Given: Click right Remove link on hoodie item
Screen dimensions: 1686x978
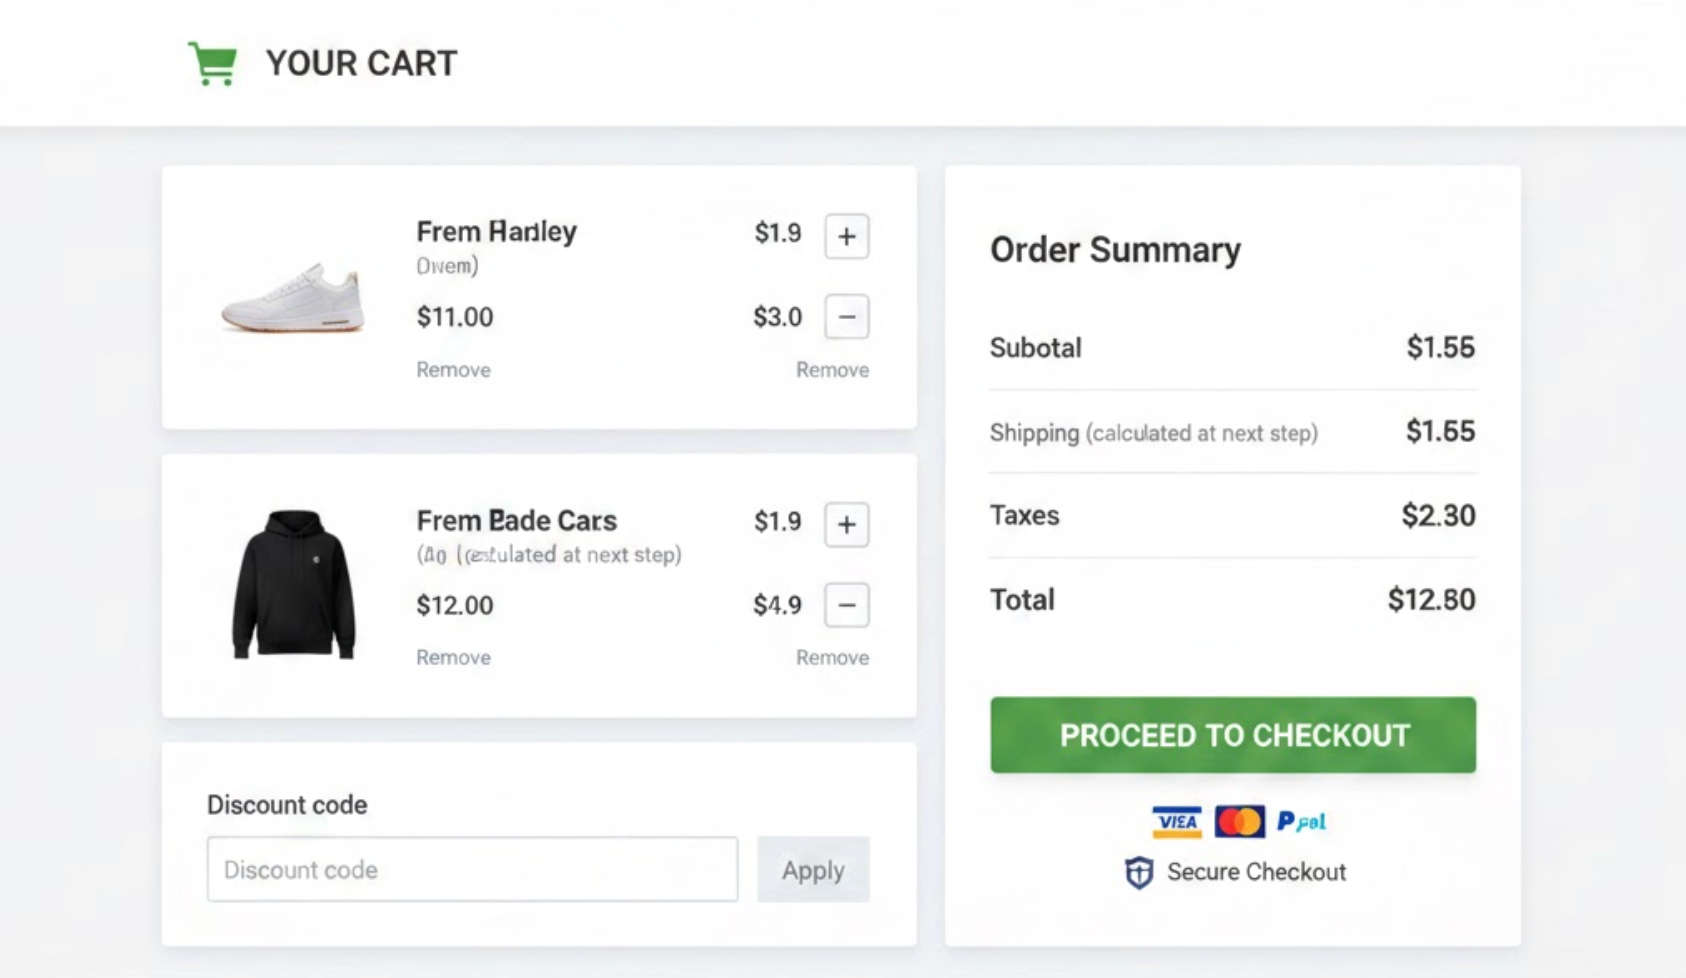Looking at the screenshot, I should tap(832, 658).
